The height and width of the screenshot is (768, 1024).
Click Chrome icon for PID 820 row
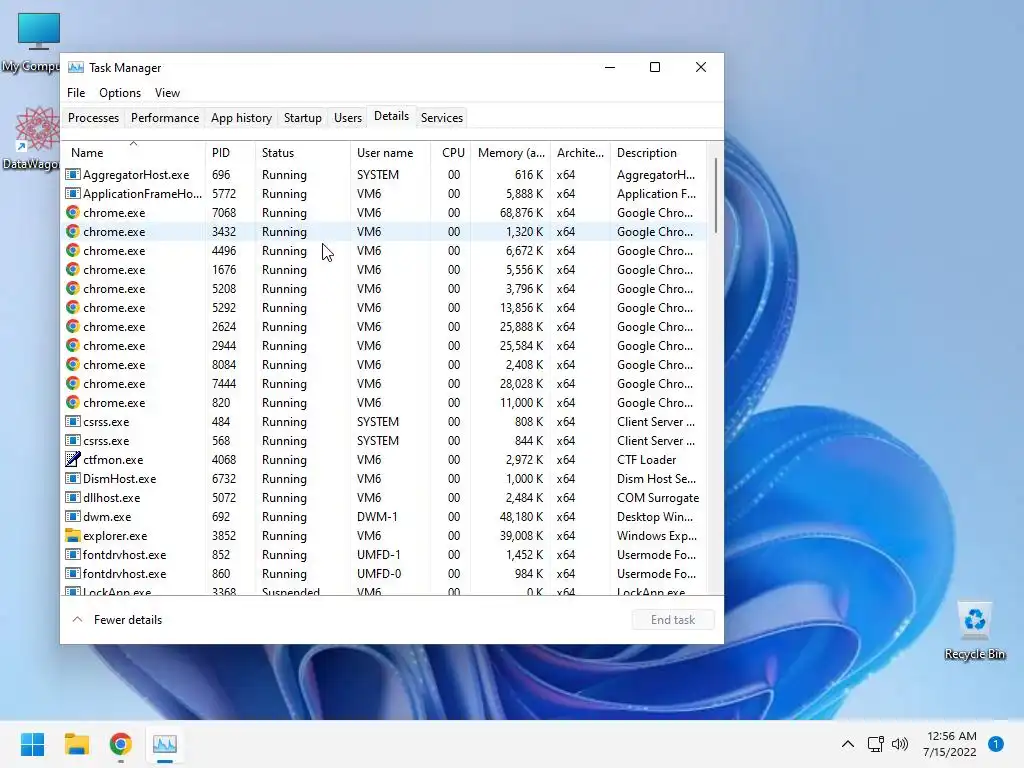tap(72, 402)
